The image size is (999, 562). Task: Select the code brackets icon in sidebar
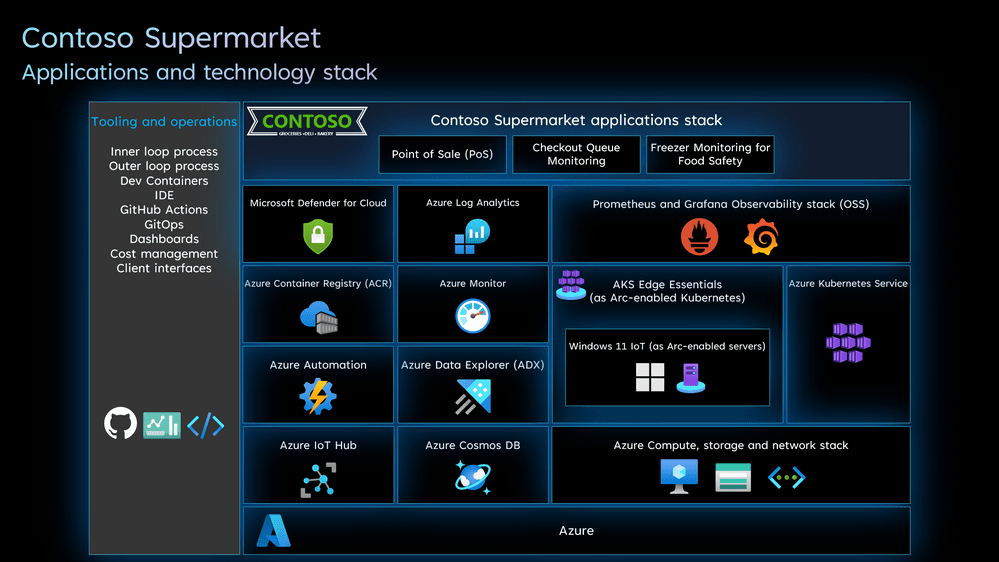point(206,426)
